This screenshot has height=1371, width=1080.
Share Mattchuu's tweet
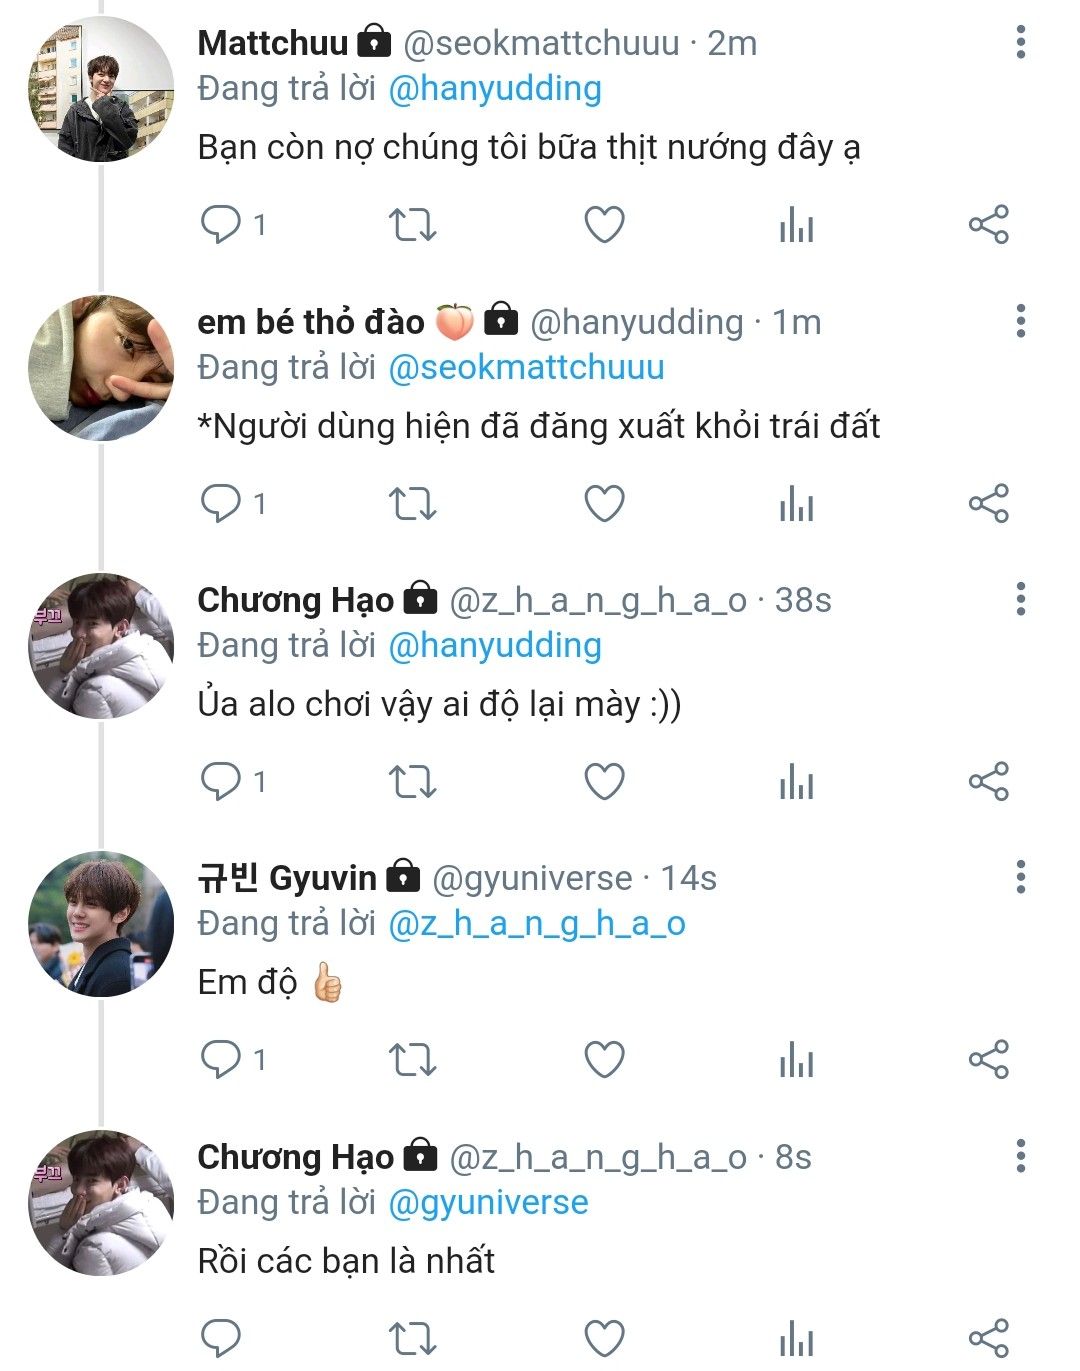(988, 225)
